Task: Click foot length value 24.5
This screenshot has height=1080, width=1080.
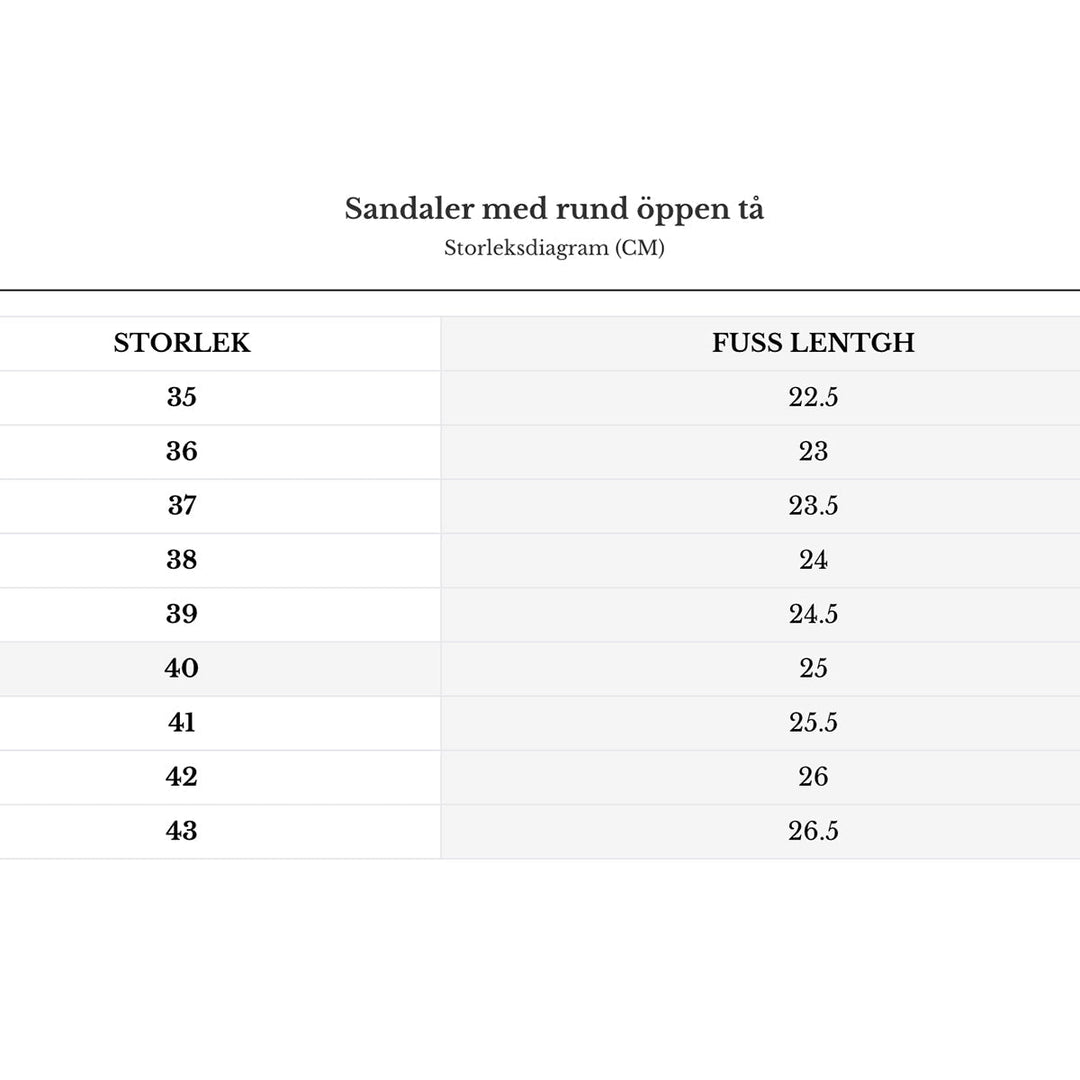Action: coord(813,614)
